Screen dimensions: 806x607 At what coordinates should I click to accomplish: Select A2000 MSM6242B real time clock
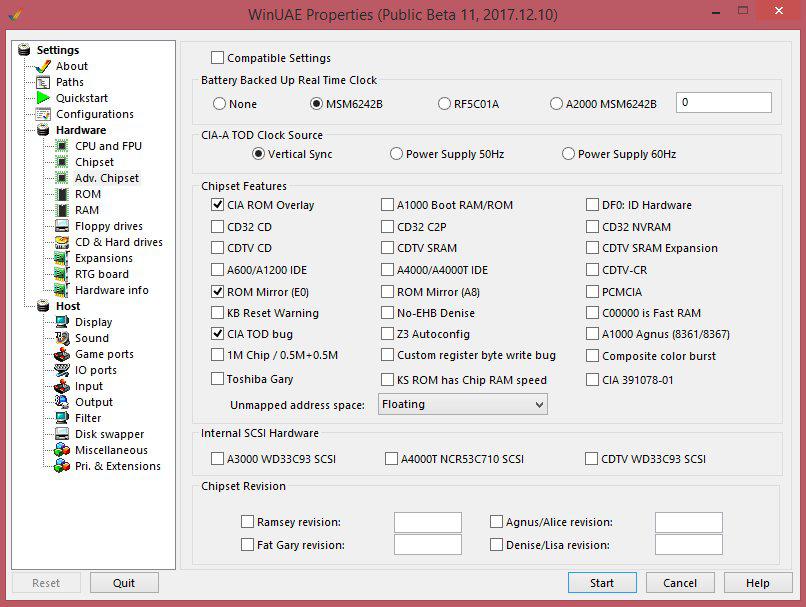point(556,104)
